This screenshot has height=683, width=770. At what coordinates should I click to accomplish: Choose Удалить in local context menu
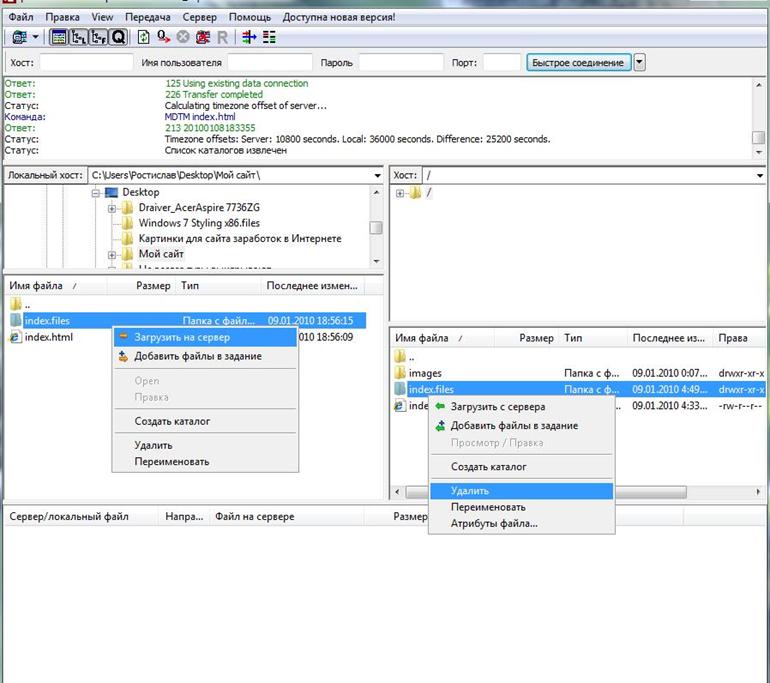pos(205,445)
